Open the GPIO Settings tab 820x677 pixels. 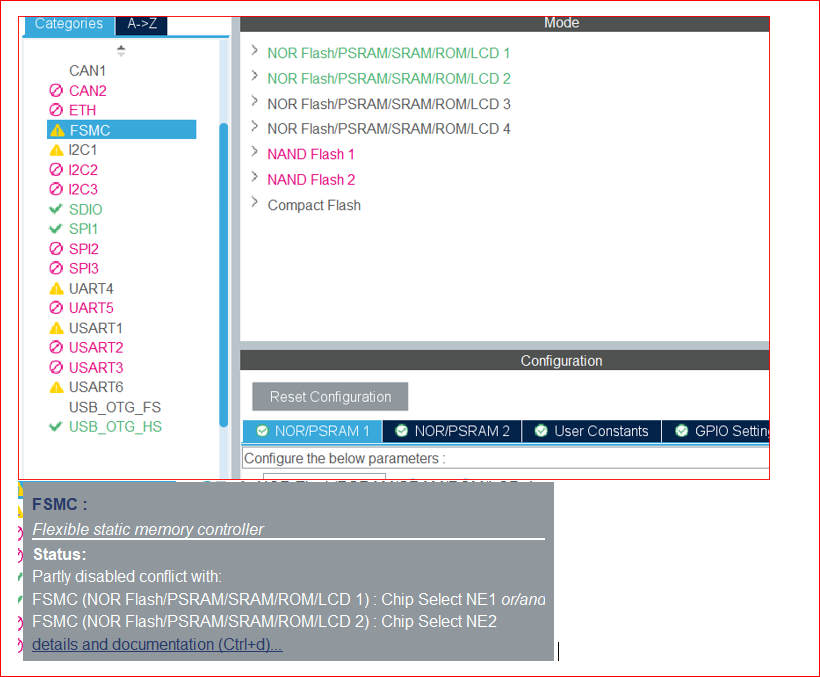point(716,431)
